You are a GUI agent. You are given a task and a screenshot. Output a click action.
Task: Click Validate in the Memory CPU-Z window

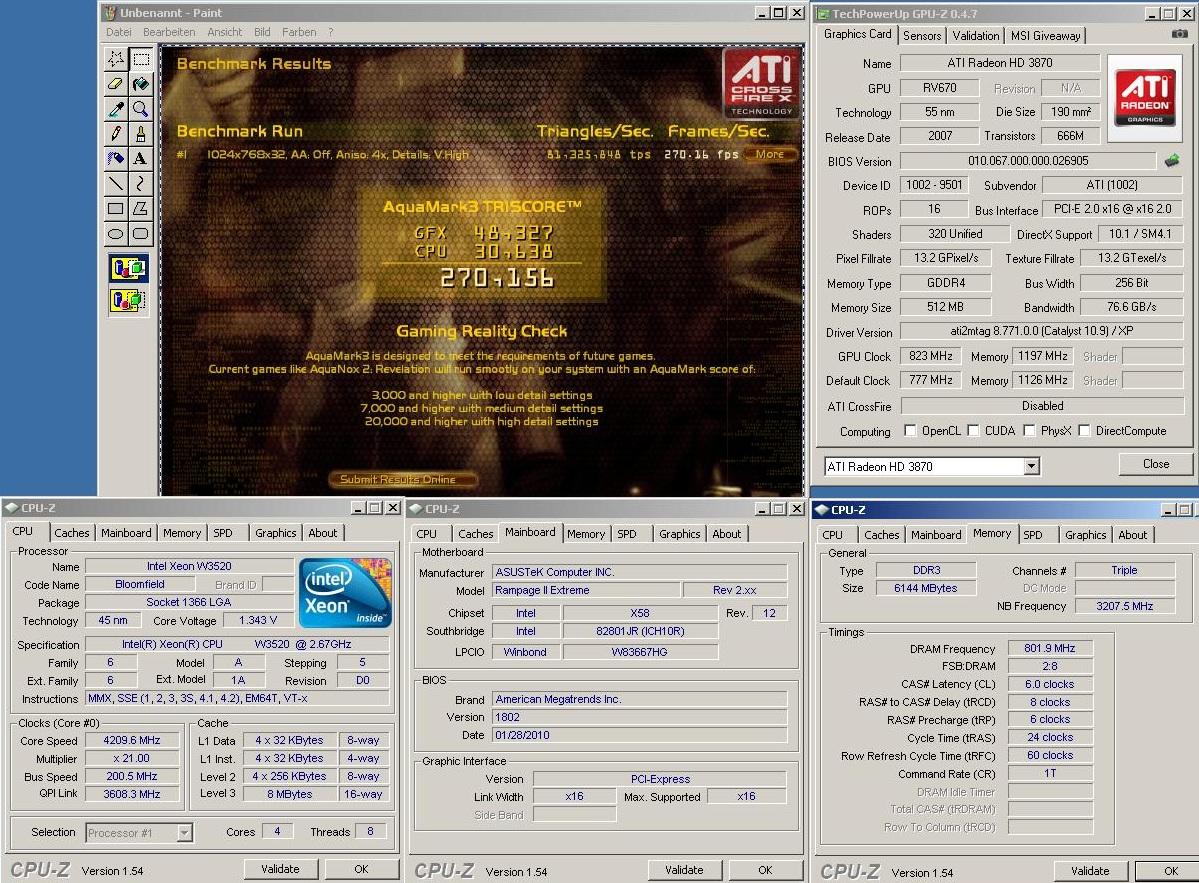click(x=1090, y=871)
